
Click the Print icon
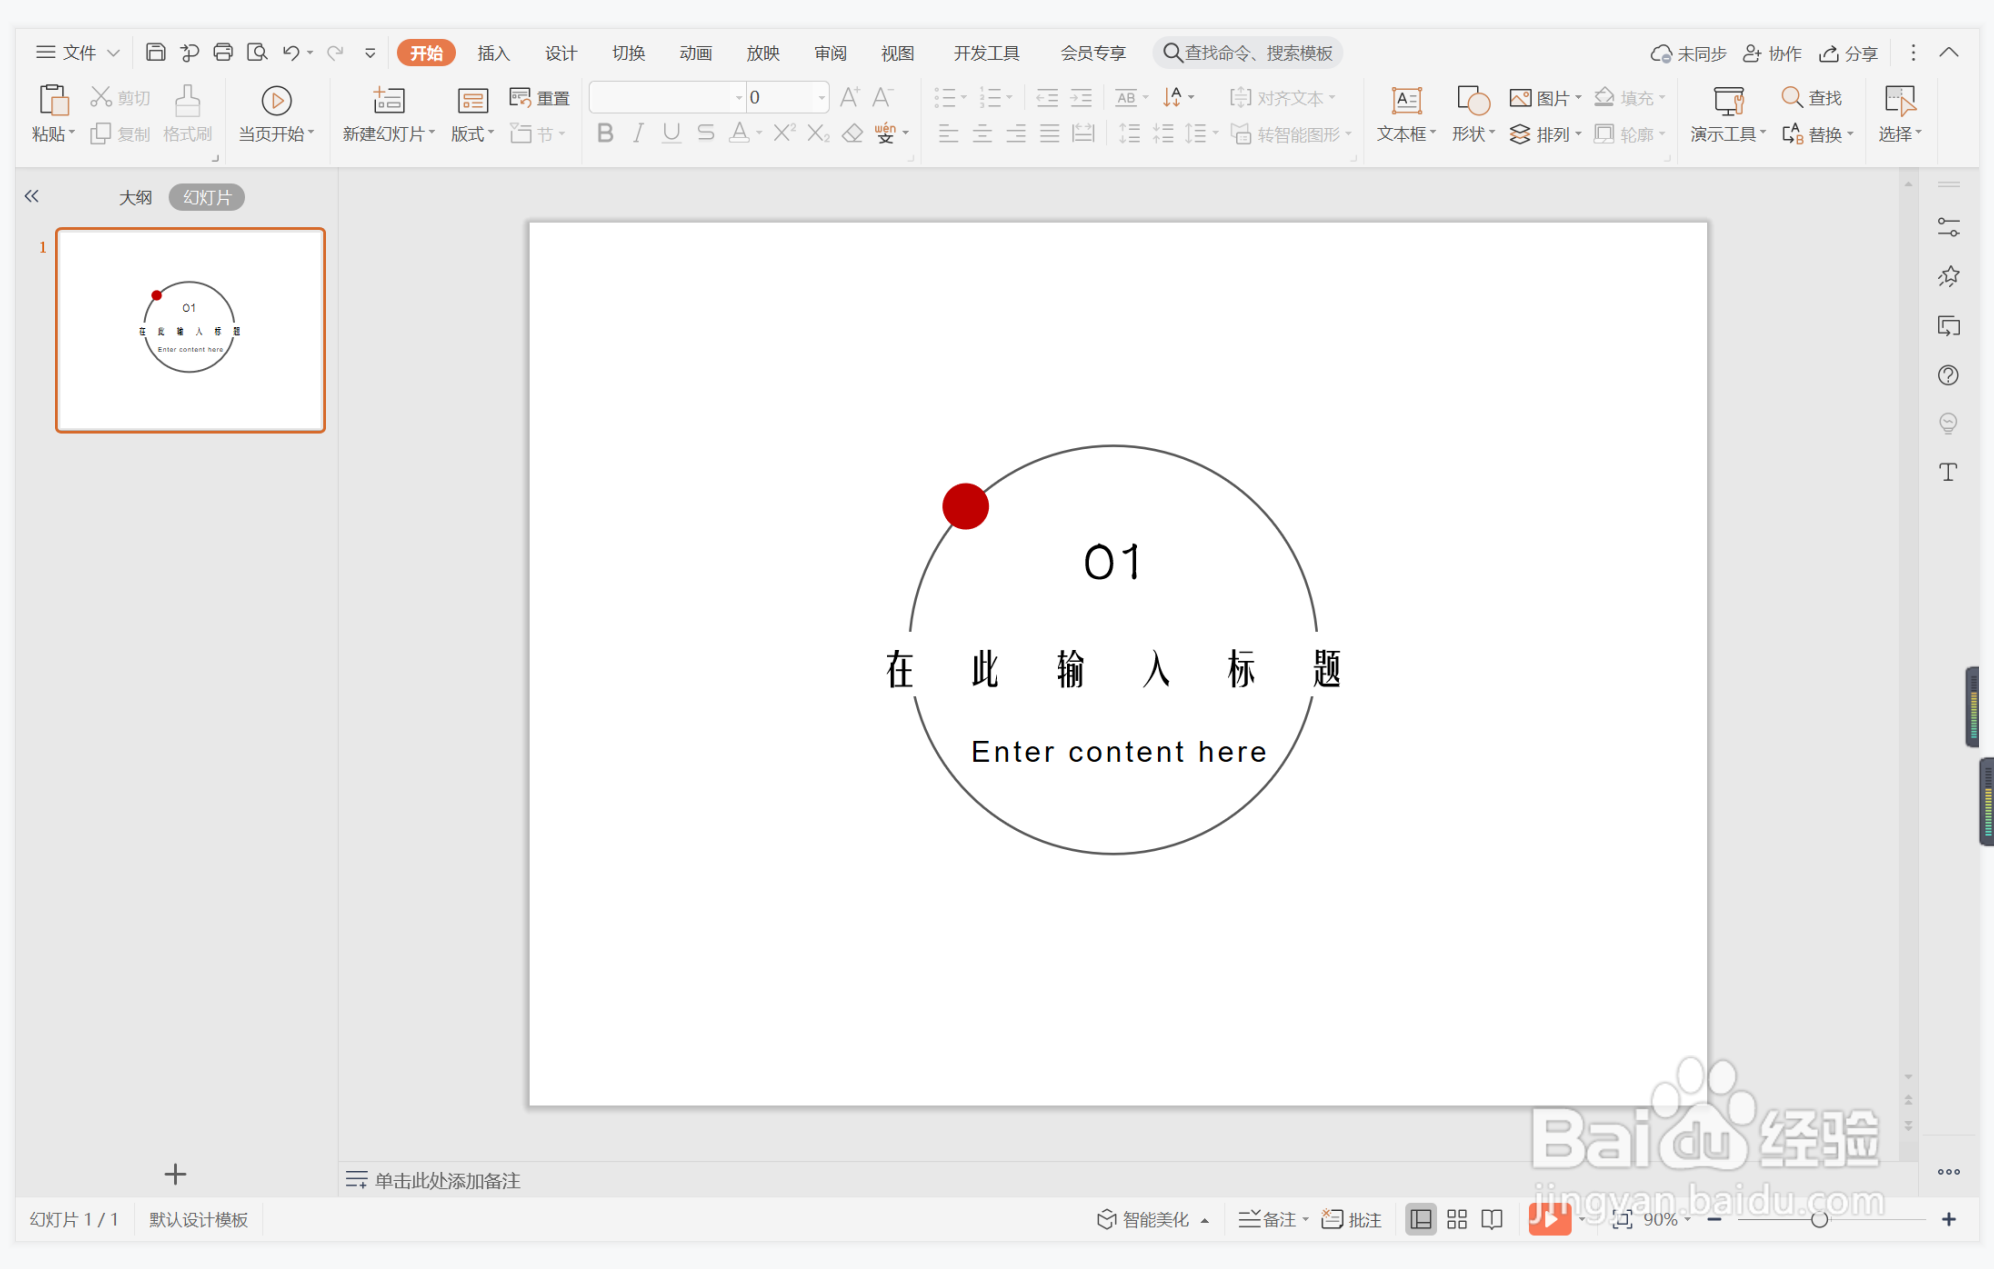tap(223, 52)
